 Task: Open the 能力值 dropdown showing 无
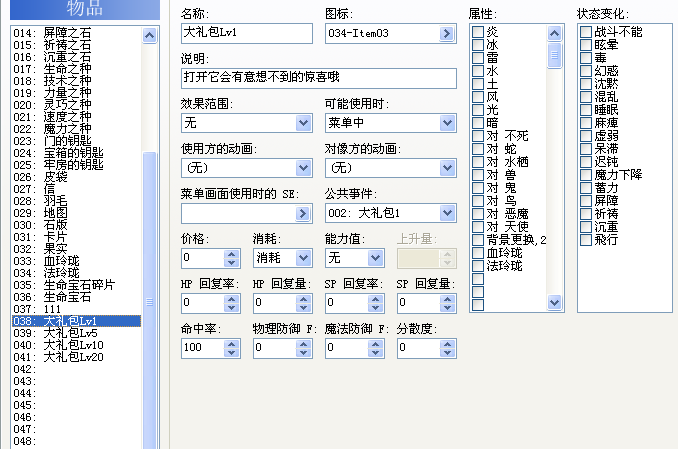(375, 258)
